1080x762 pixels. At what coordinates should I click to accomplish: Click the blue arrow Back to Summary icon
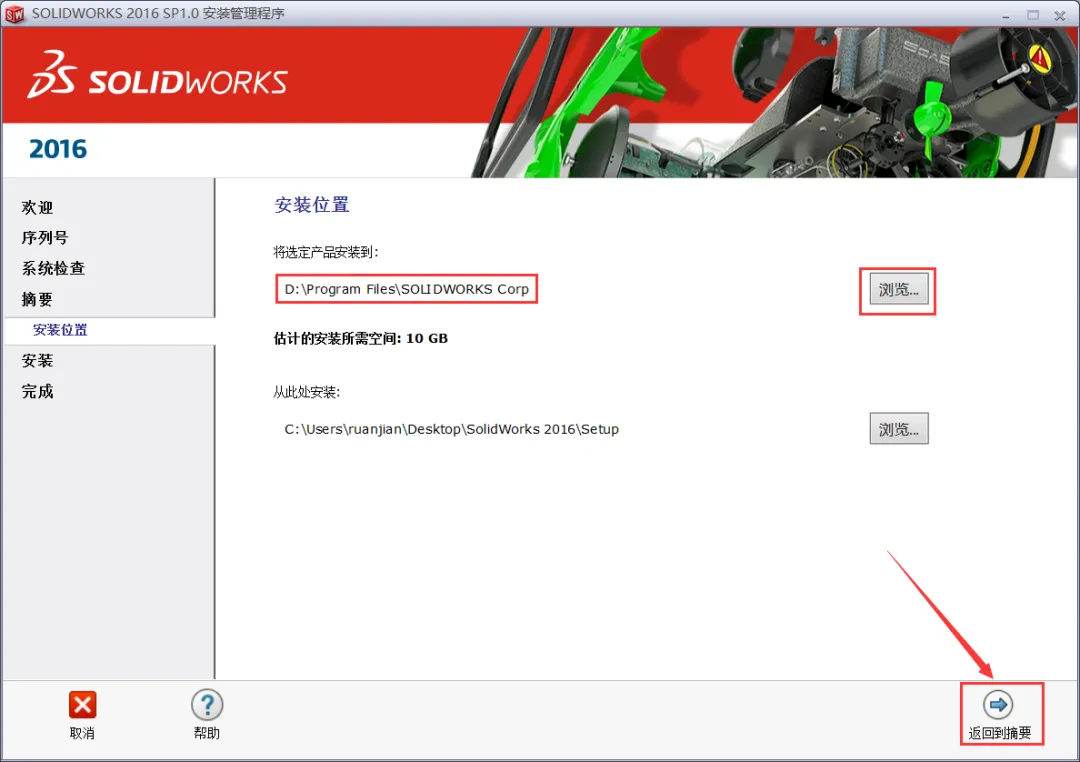tap(998, 705)
